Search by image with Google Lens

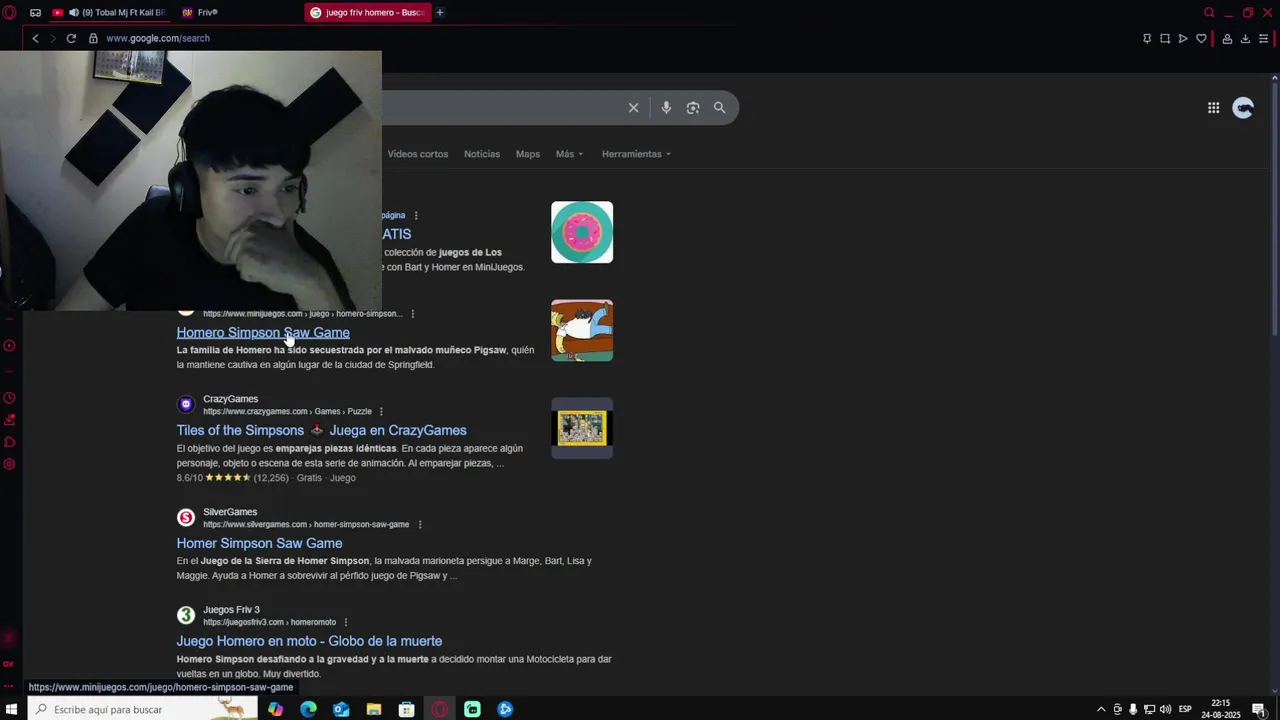(x=693, y=107)
